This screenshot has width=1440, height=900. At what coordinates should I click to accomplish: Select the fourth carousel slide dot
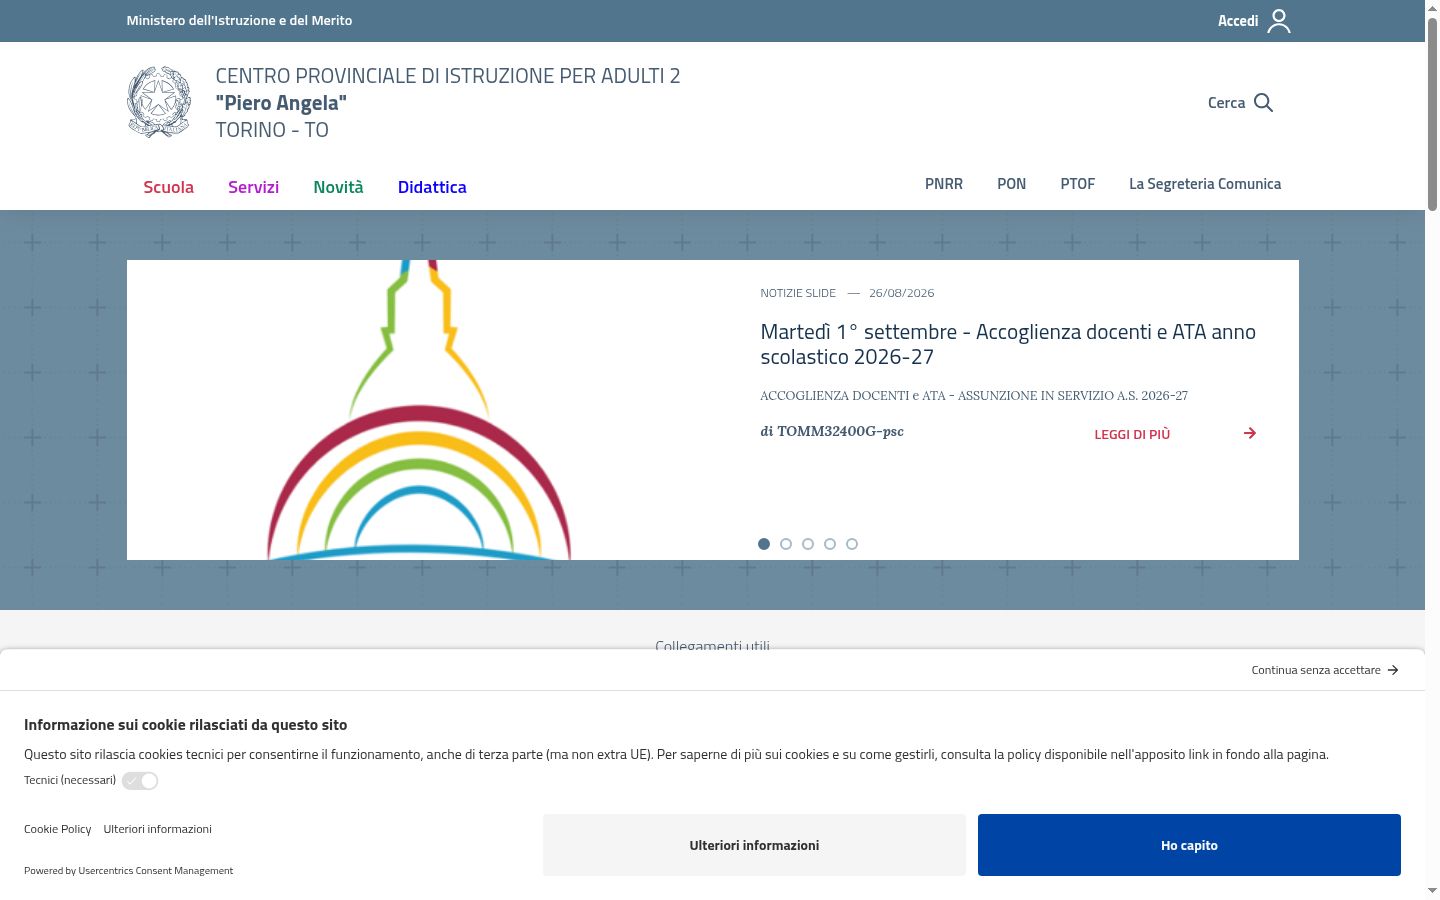[x=830, y=544]
